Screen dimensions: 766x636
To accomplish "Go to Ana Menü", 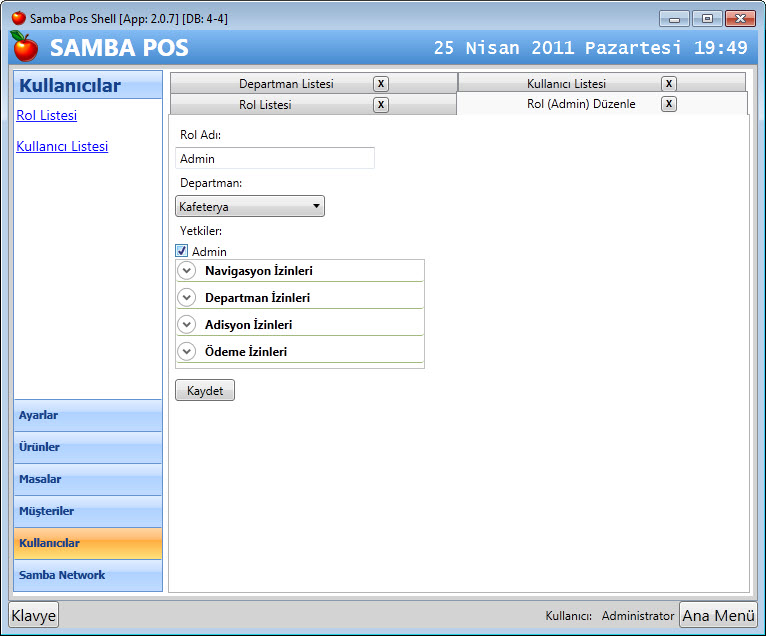I will (x=718, y=616).
